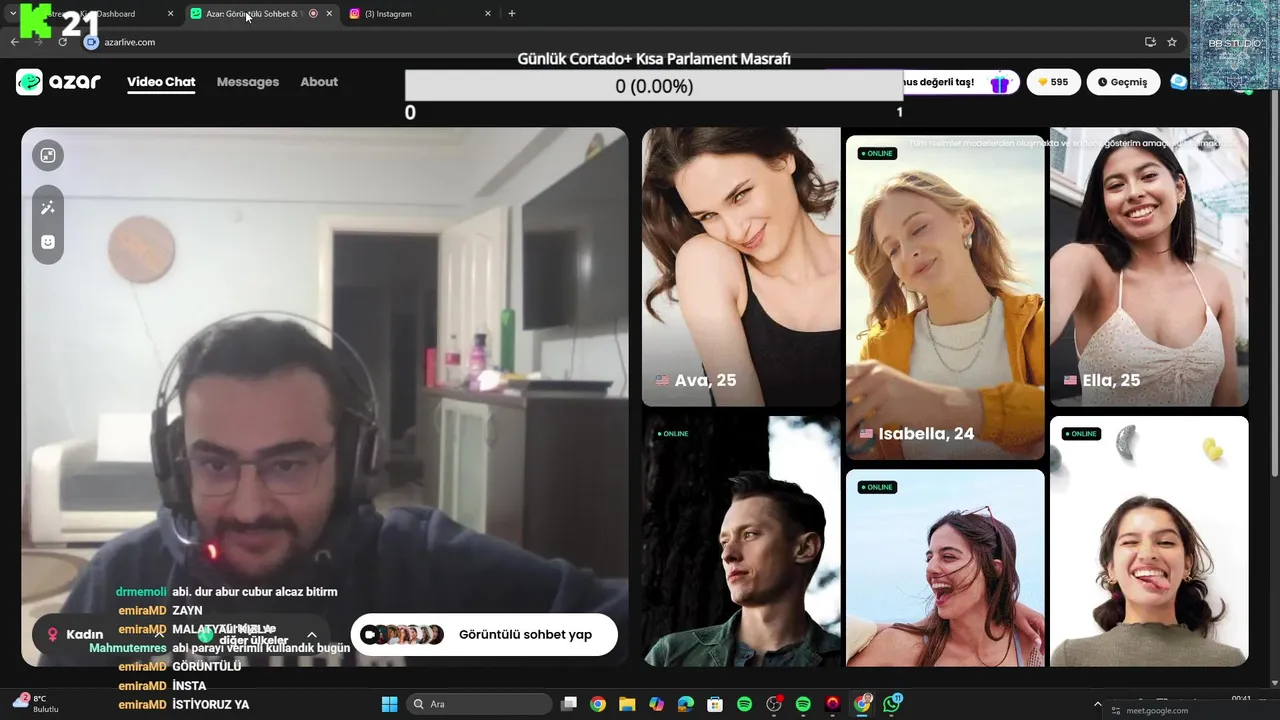Open Ella, 25 profile card
The width and height of the screenshot is (1280, 720).
1149,267
